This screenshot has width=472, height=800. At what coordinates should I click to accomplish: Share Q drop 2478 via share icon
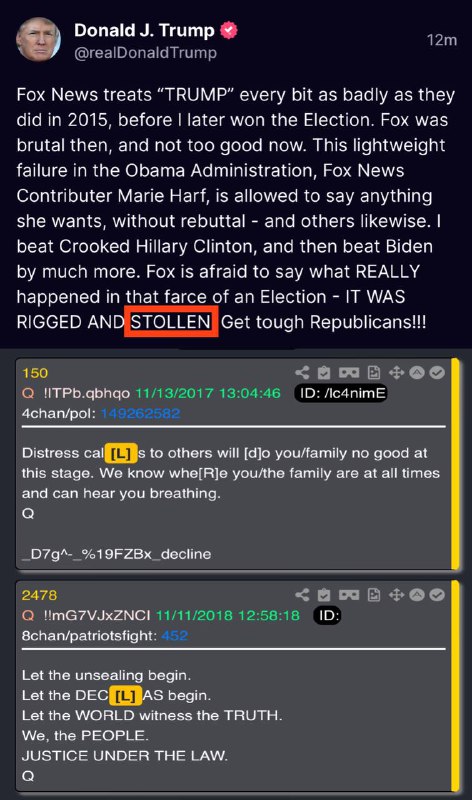(x=302, y=595)
